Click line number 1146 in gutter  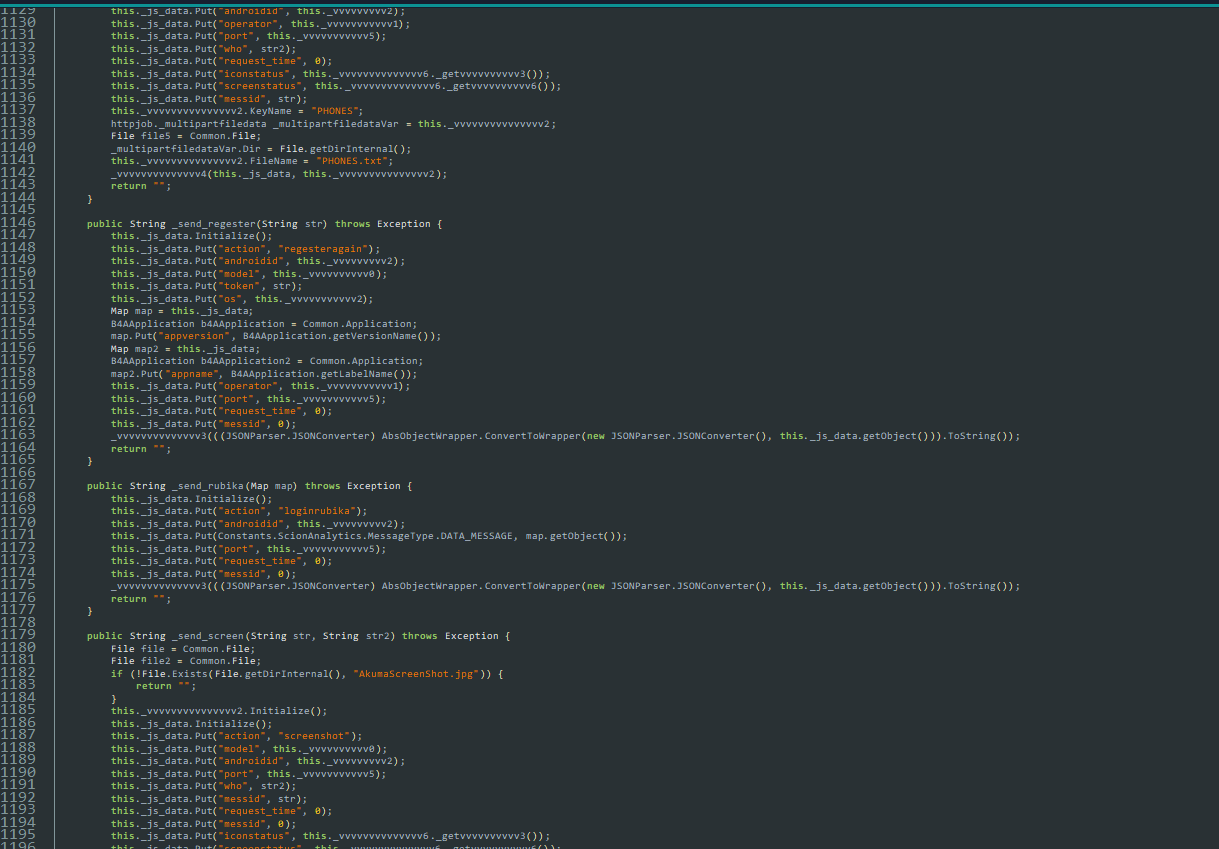tap(18, 224)
